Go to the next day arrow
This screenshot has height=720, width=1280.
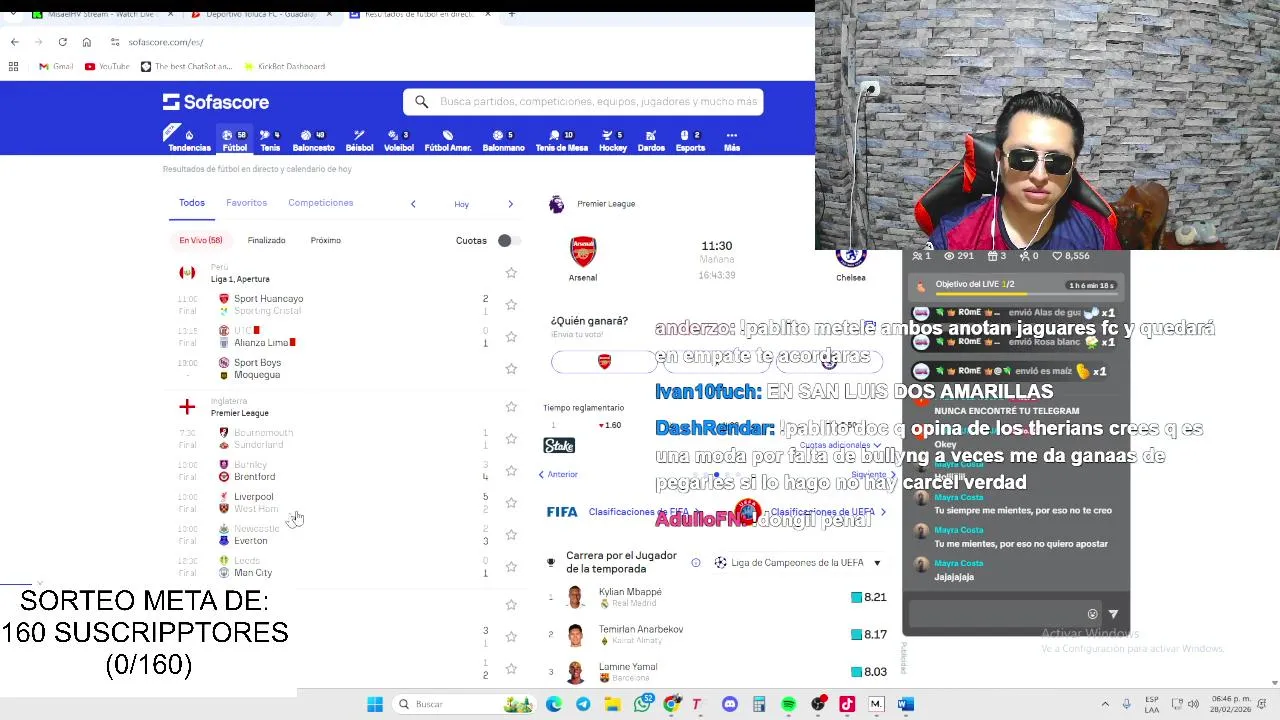(510, 204)
